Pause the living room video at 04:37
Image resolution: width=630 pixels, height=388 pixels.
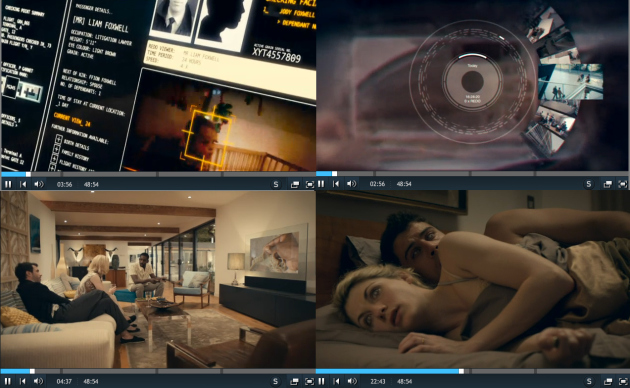pos(8,381)
